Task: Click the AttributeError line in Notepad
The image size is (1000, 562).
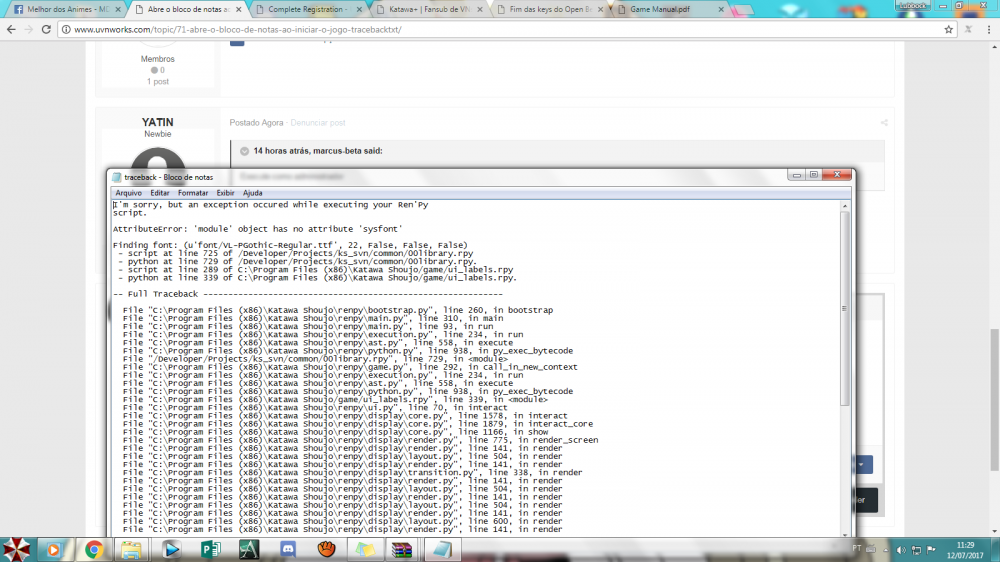Action: pyautogui.click(x=257, y=229)
